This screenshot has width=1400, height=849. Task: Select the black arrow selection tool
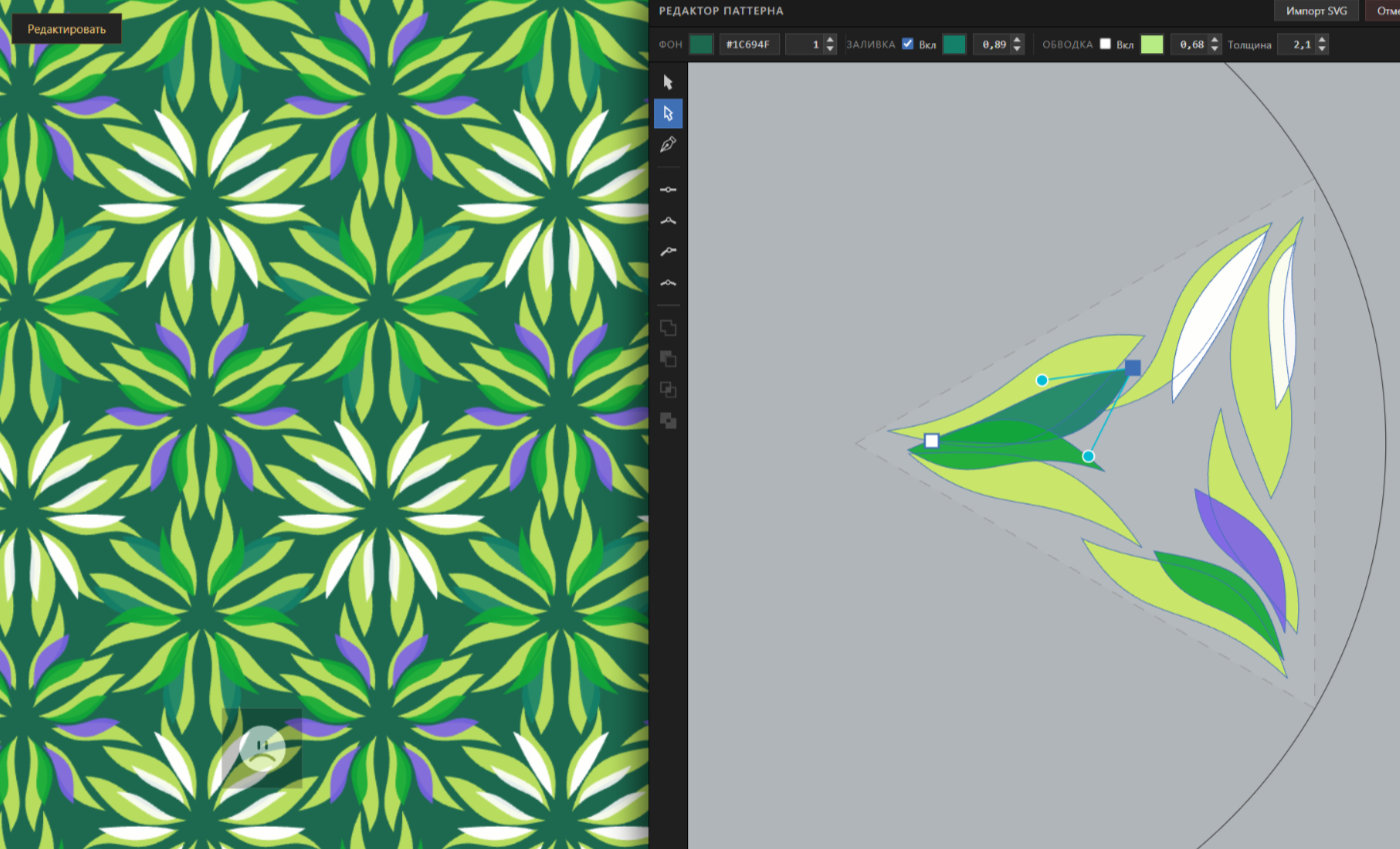pos(668,82)
